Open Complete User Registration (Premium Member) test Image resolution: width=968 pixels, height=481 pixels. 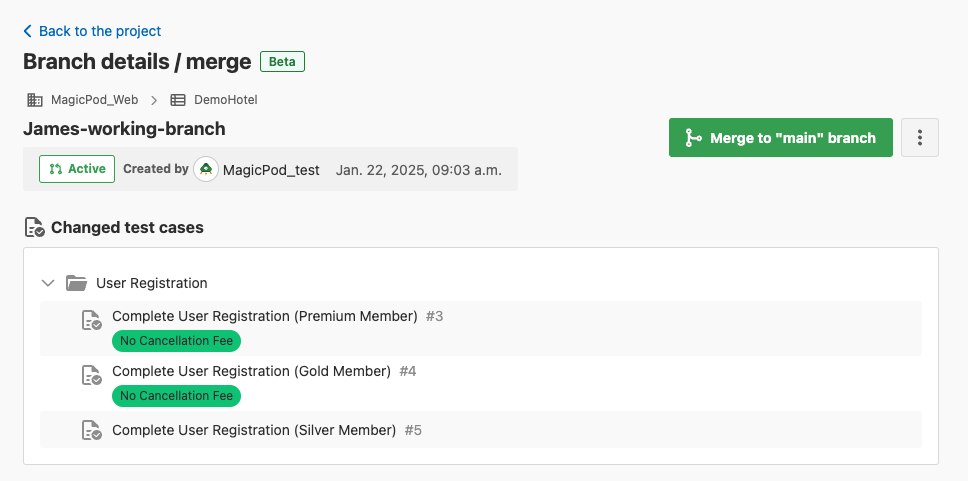pos(264,316)
